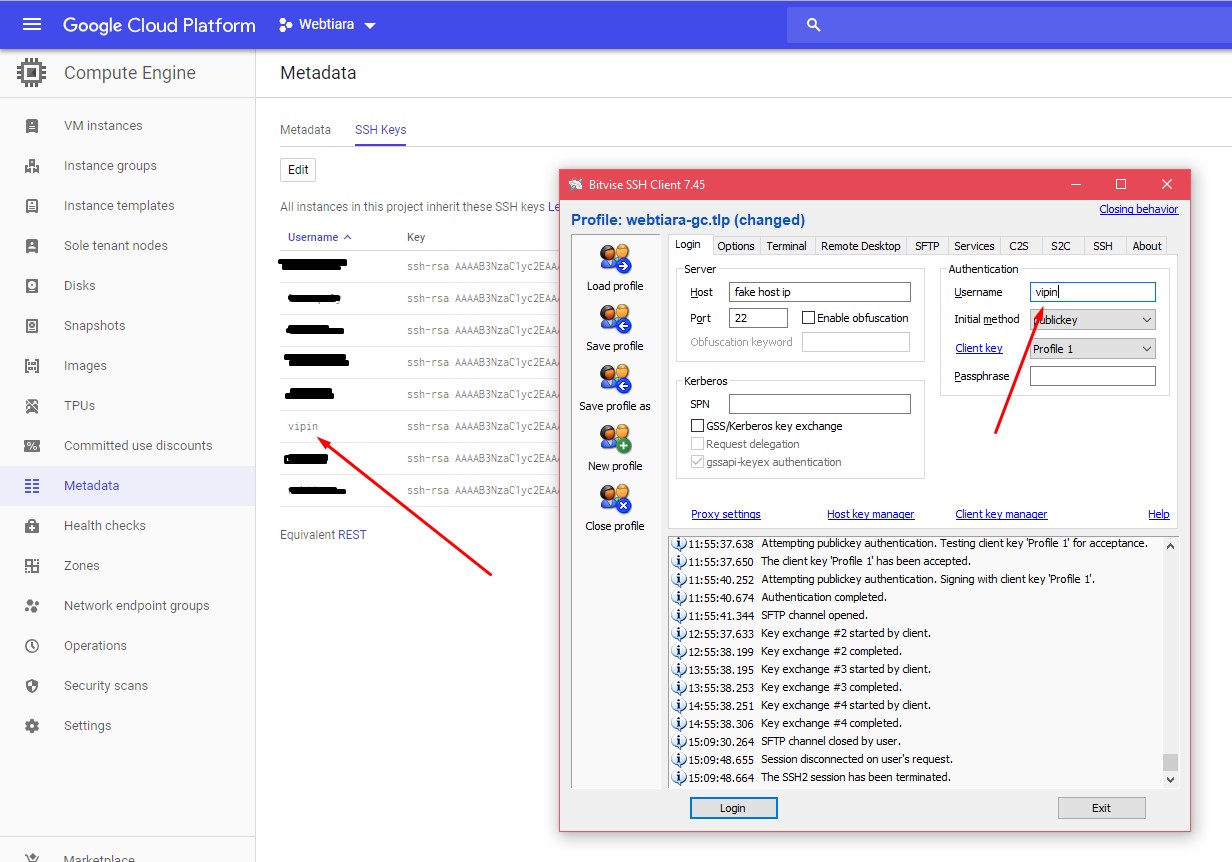This screenshot has height=862, width=1232.
Task: Click the Login button in Bitvise
Action: coord(733,808)
